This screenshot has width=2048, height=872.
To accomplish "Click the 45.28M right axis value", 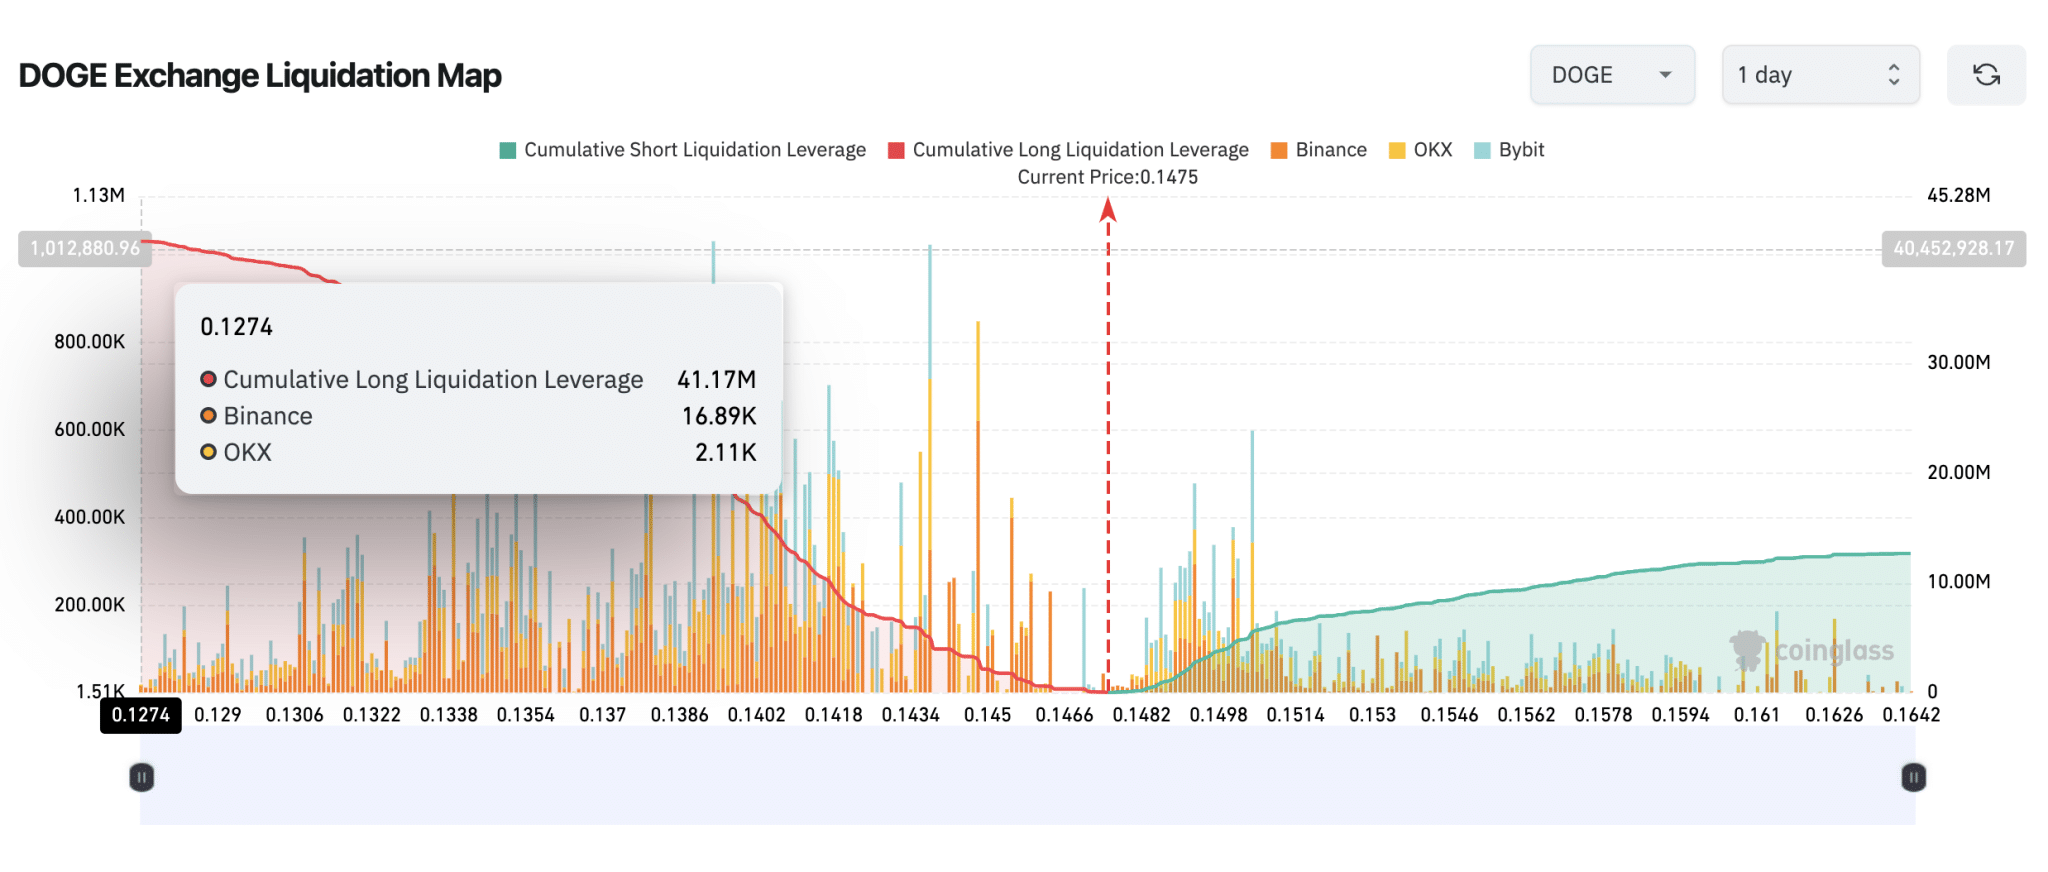I will 1959,195.
